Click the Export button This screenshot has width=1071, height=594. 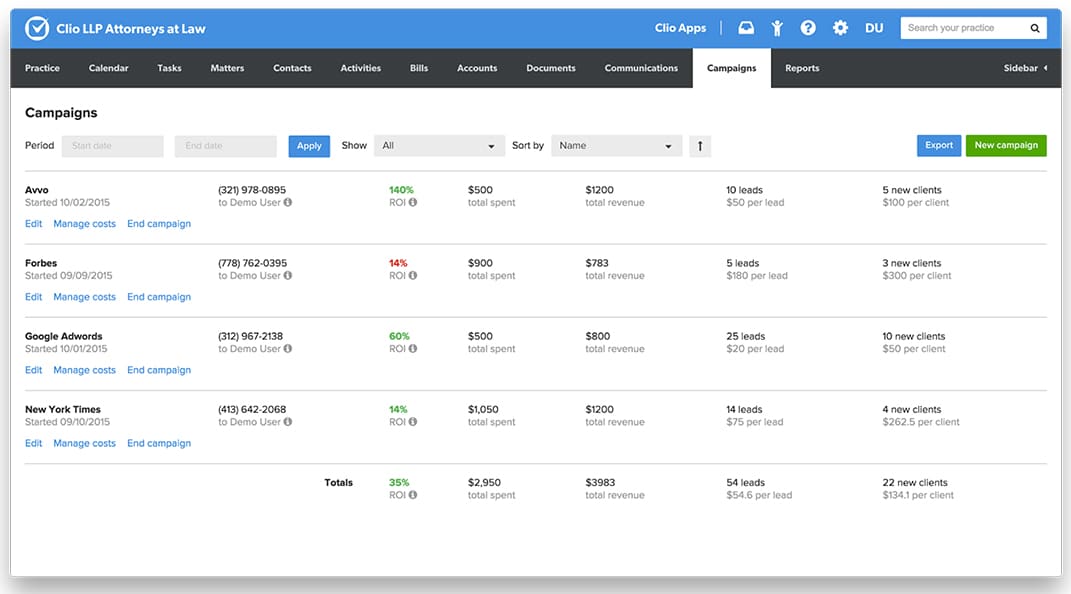938,145
